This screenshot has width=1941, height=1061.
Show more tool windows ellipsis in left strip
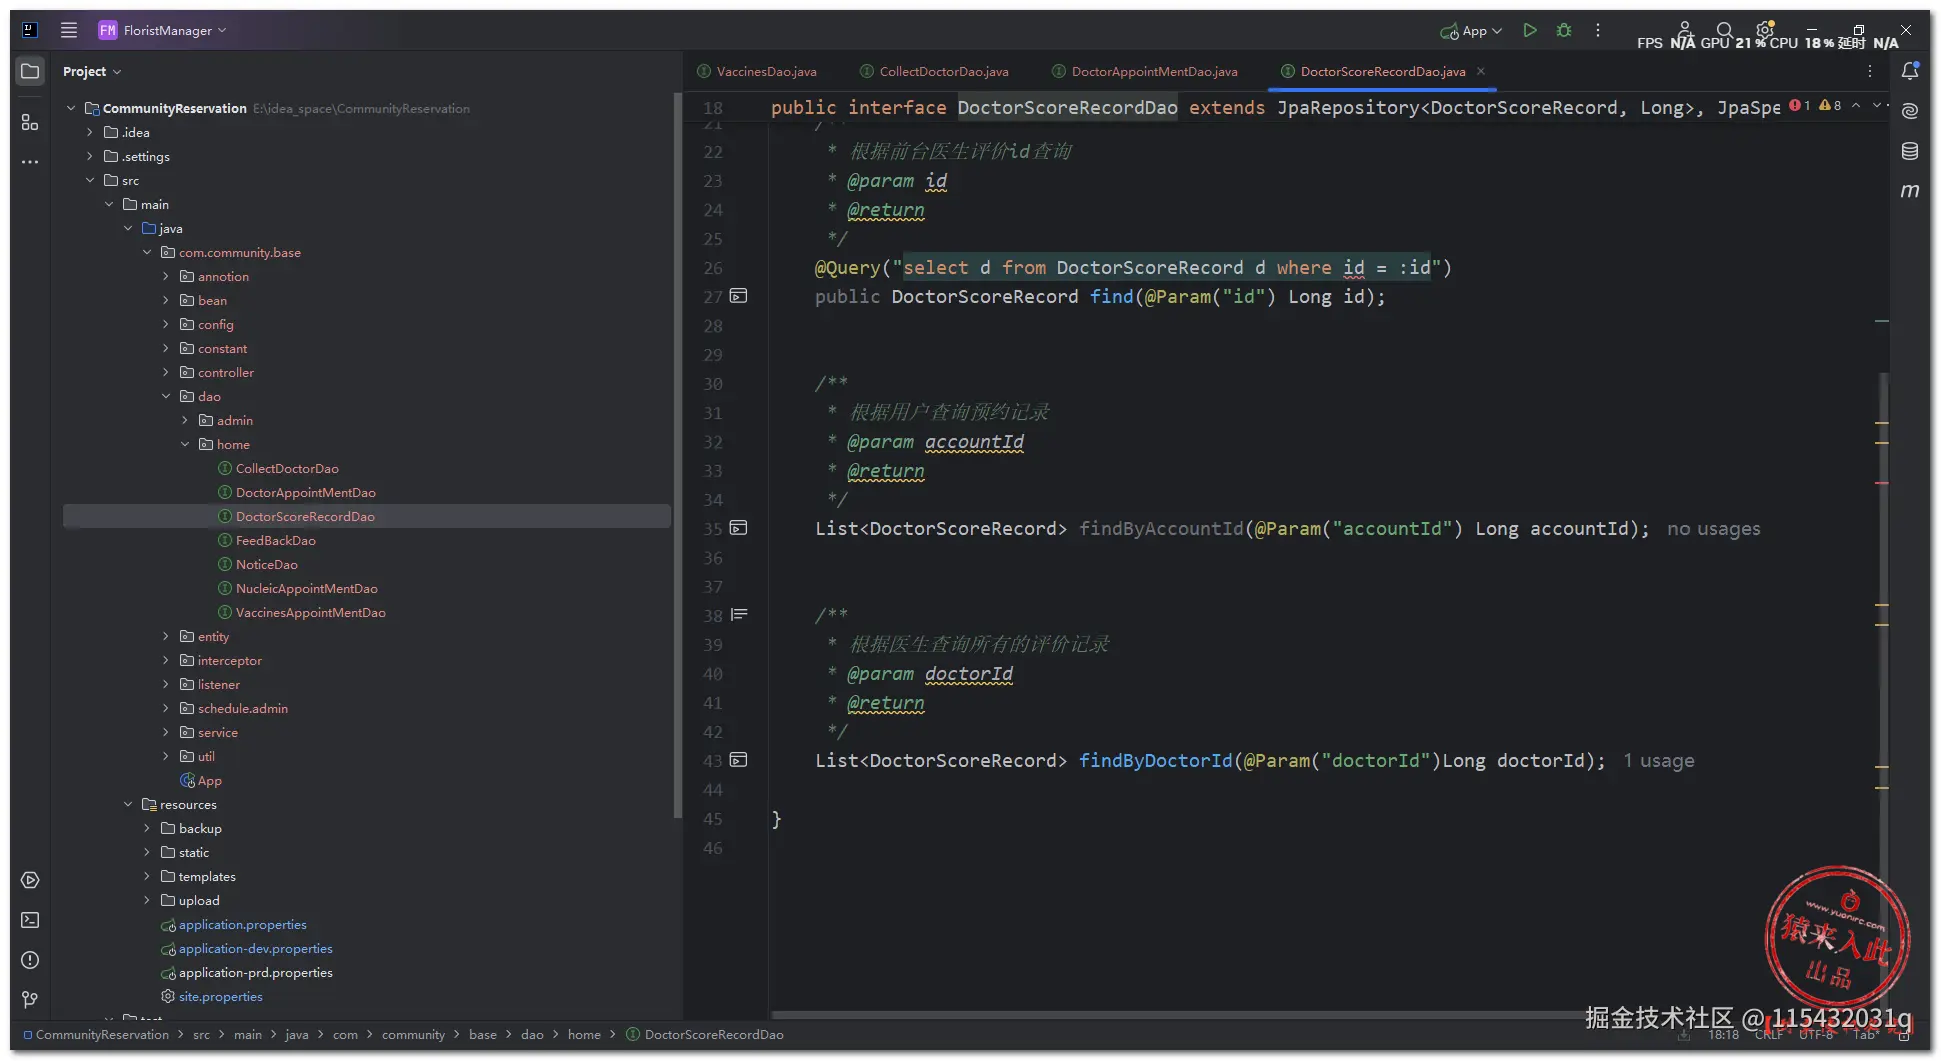(x=30, y=161)
